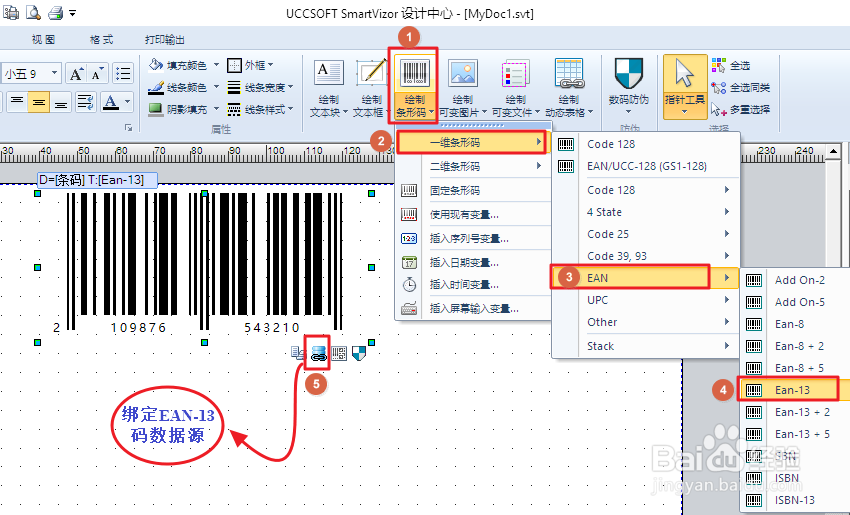This screenshot has height=515, width=850.
Task: Increase font size with the larger A icon
Action: click(x=76, y=74)
